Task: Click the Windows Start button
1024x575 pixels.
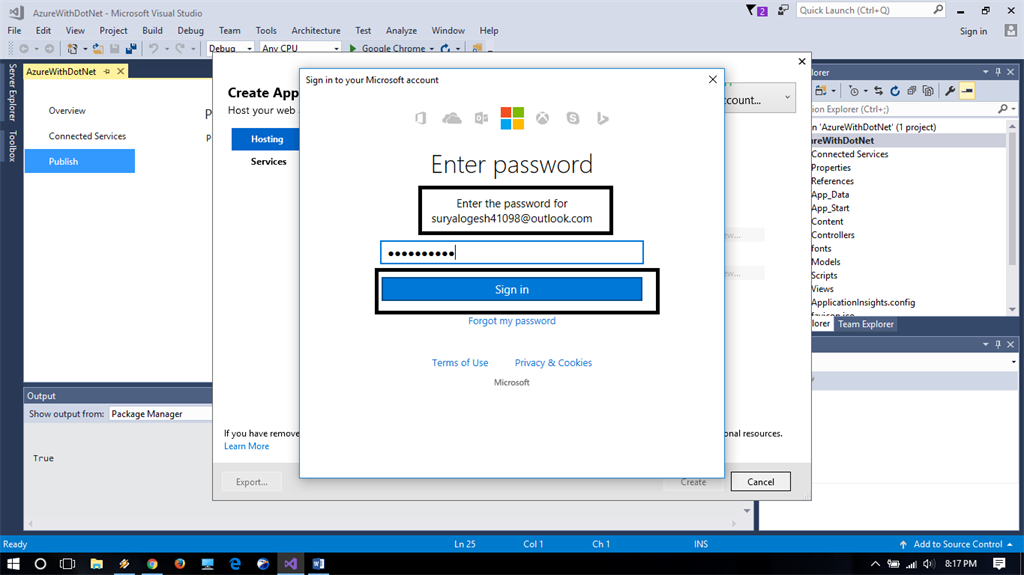Action: click(13, 563)
